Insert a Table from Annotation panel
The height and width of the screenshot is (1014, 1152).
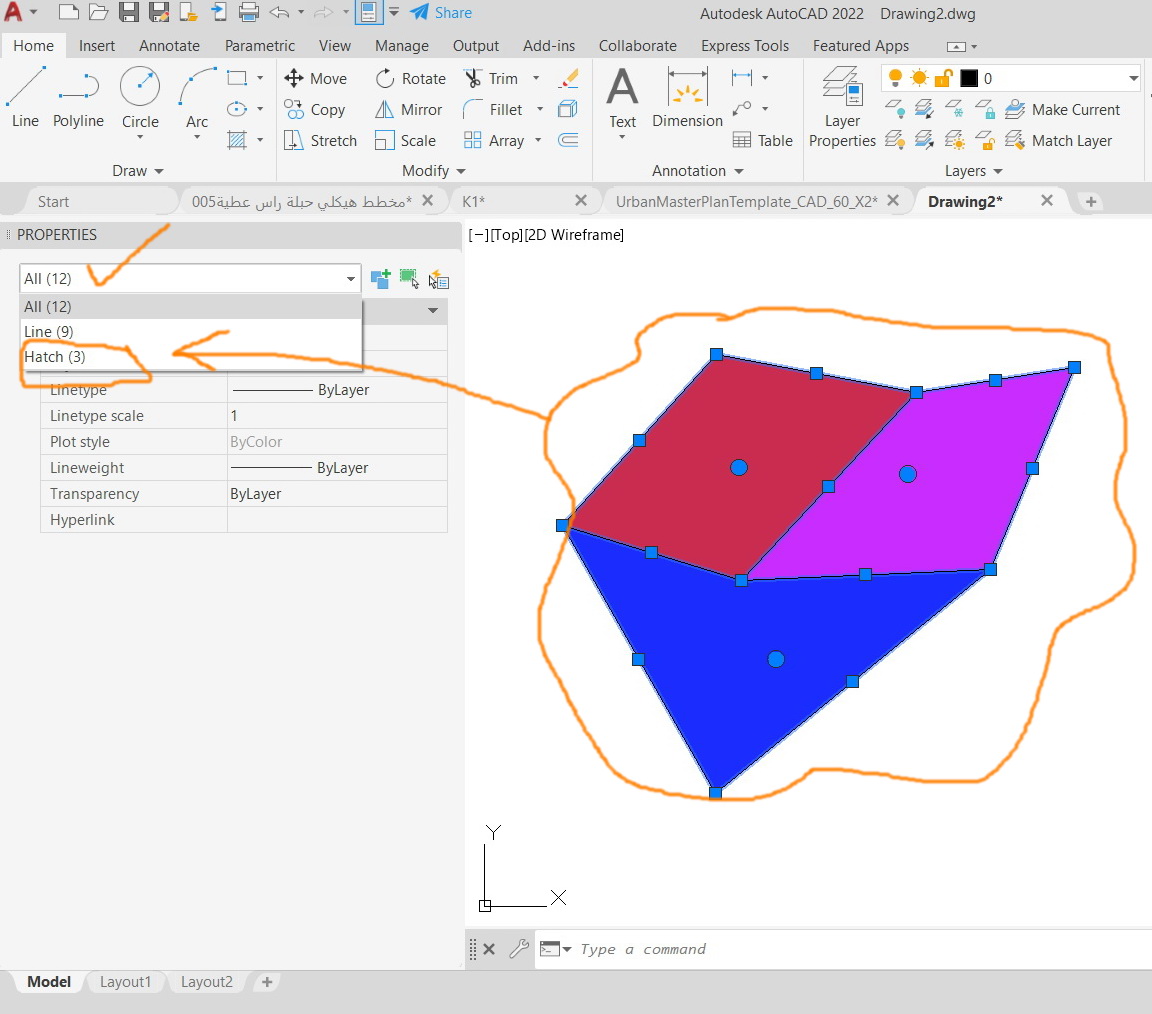763,140
